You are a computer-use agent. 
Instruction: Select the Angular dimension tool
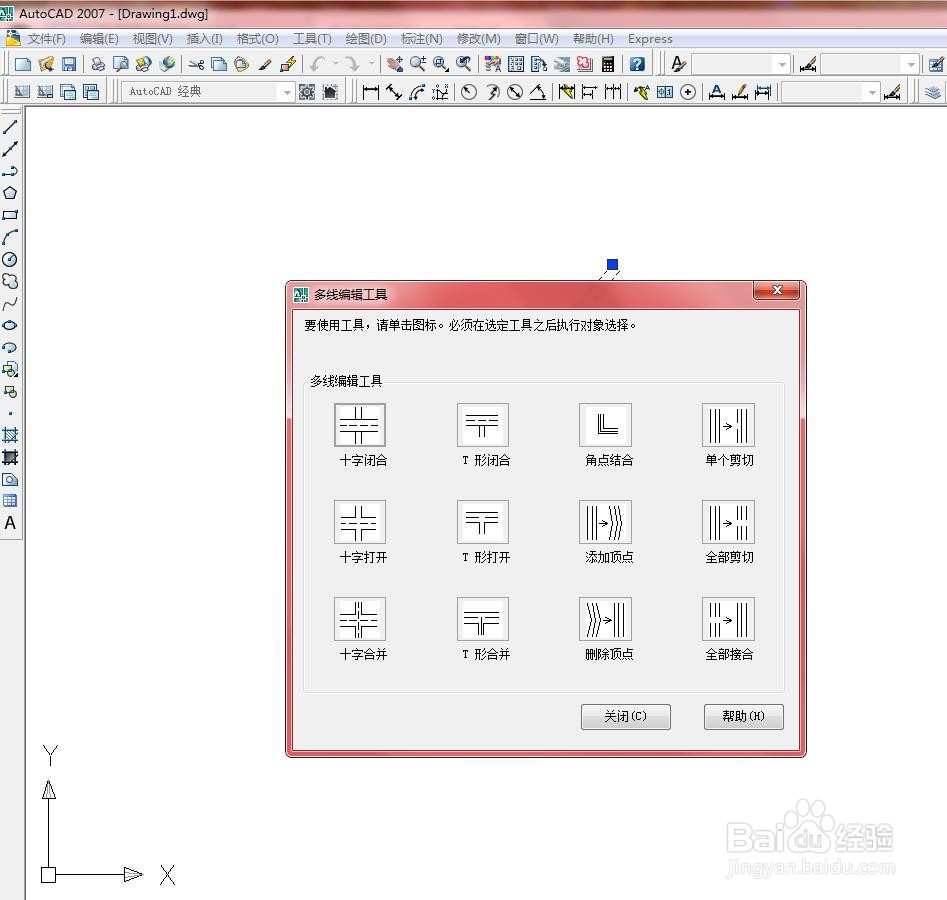tap(538, 92)
